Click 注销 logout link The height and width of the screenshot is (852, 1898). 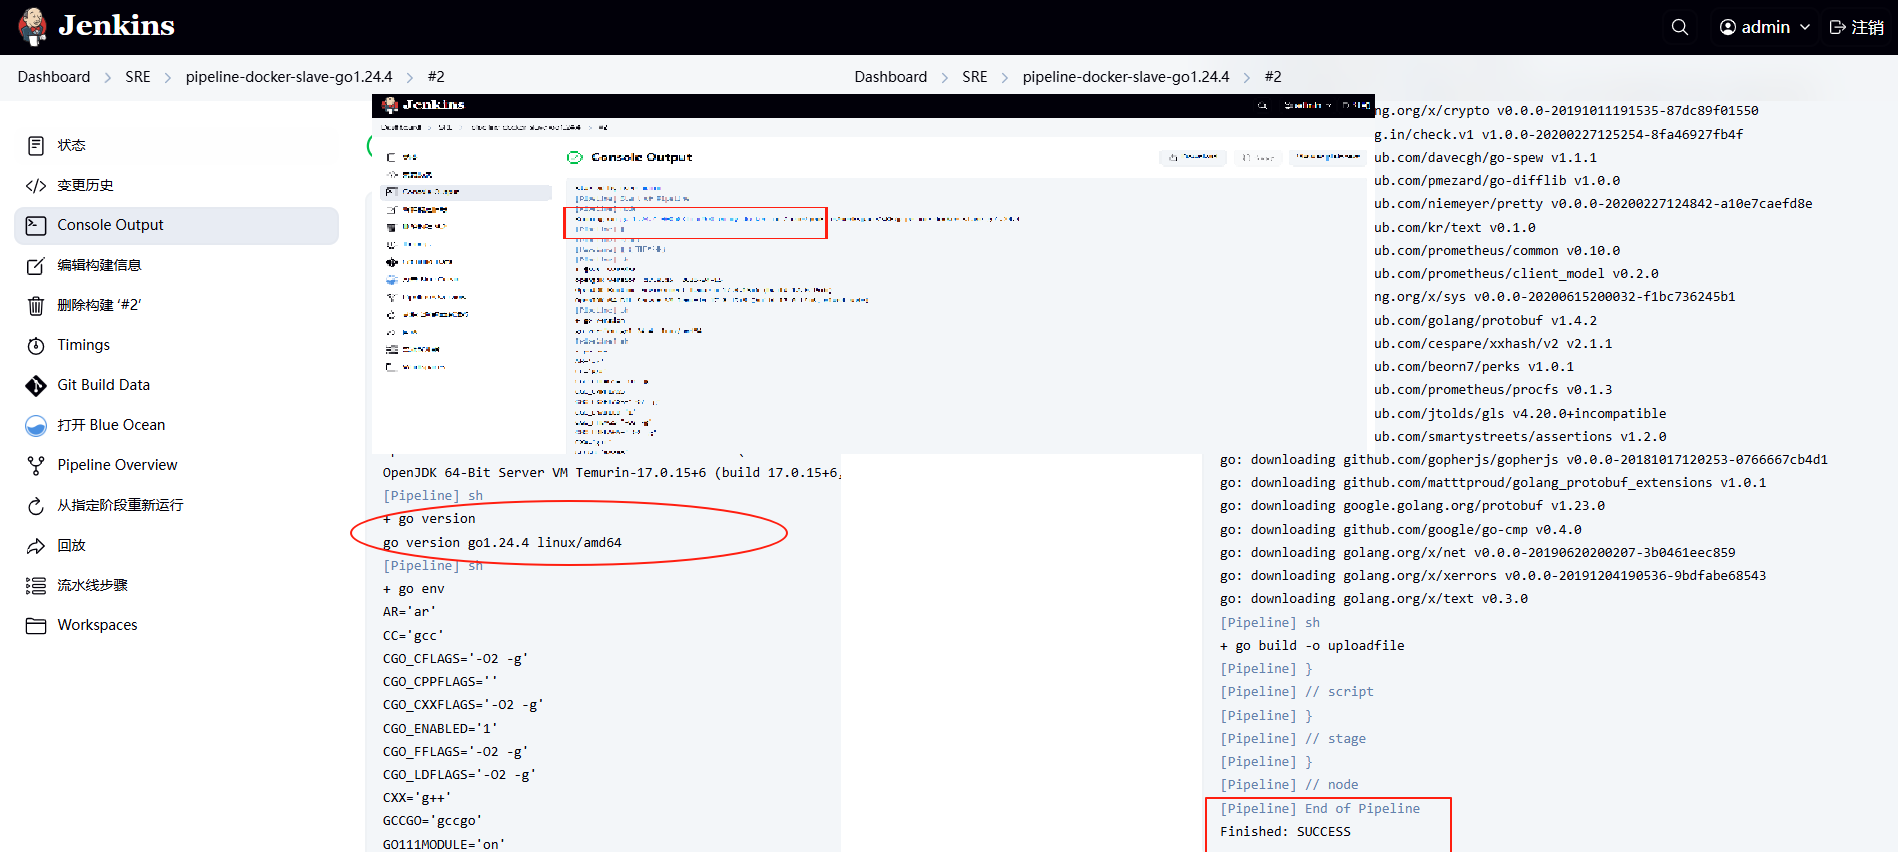tap(1857, 27)
